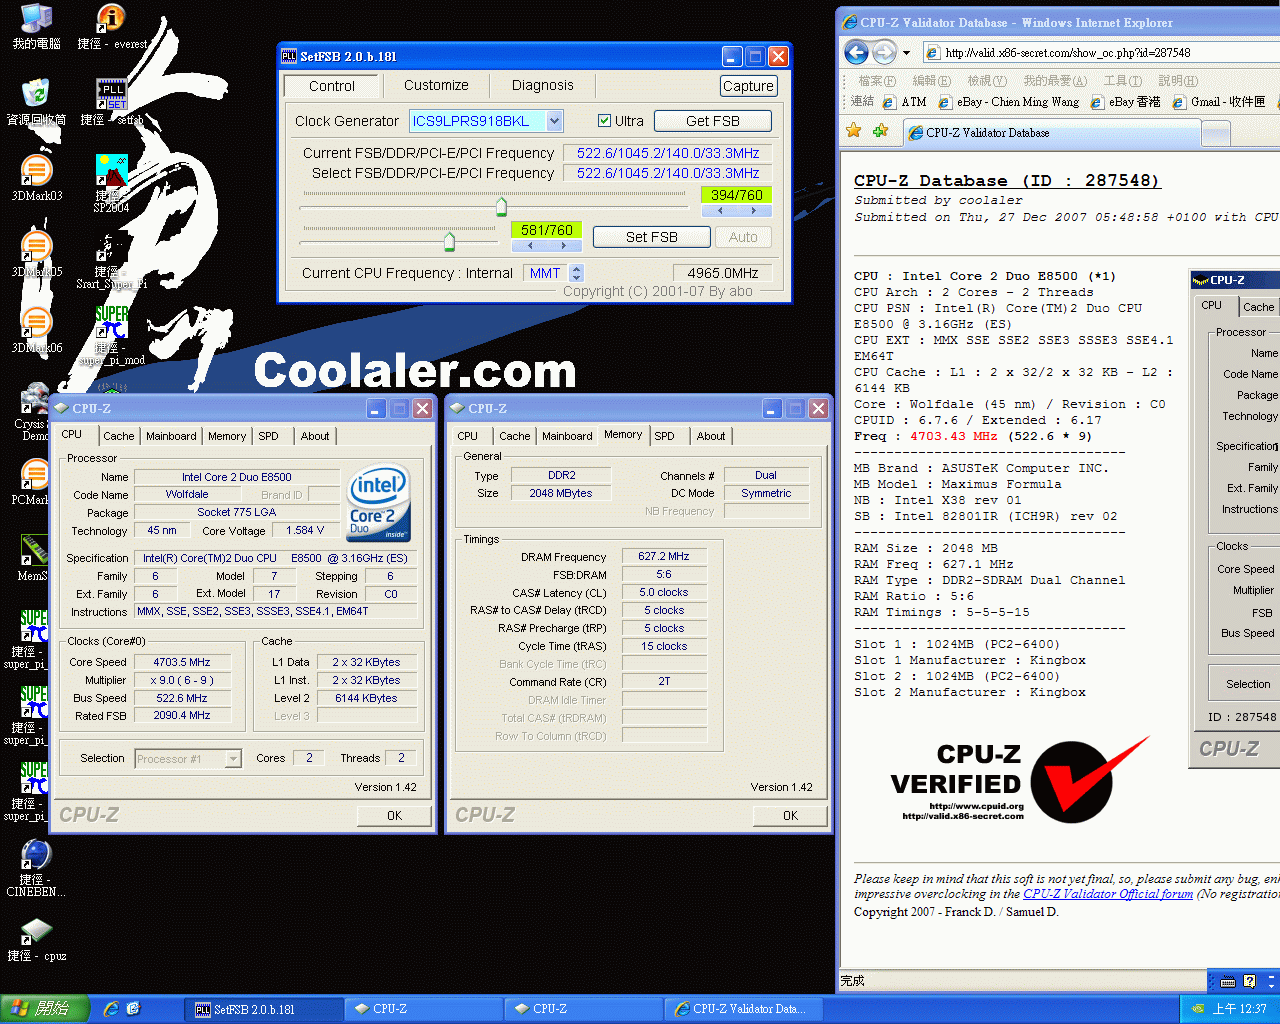This screenshot has width=1280, height=1024.
Task: Switch to the Customize tab in SetFSB
Action: [x=436, y=85]
